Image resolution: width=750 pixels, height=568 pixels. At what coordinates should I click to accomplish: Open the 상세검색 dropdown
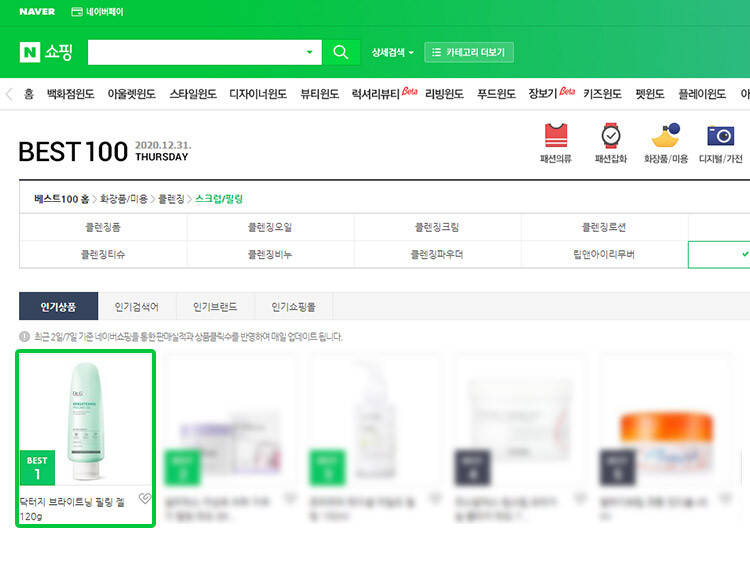392,52
